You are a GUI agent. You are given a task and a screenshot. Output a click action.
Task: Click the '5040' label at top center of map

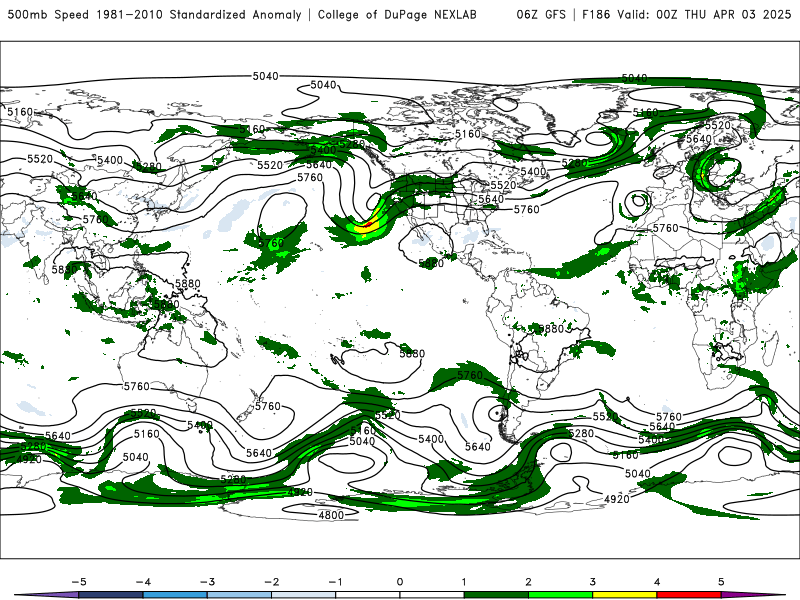(x=266, y=76)
